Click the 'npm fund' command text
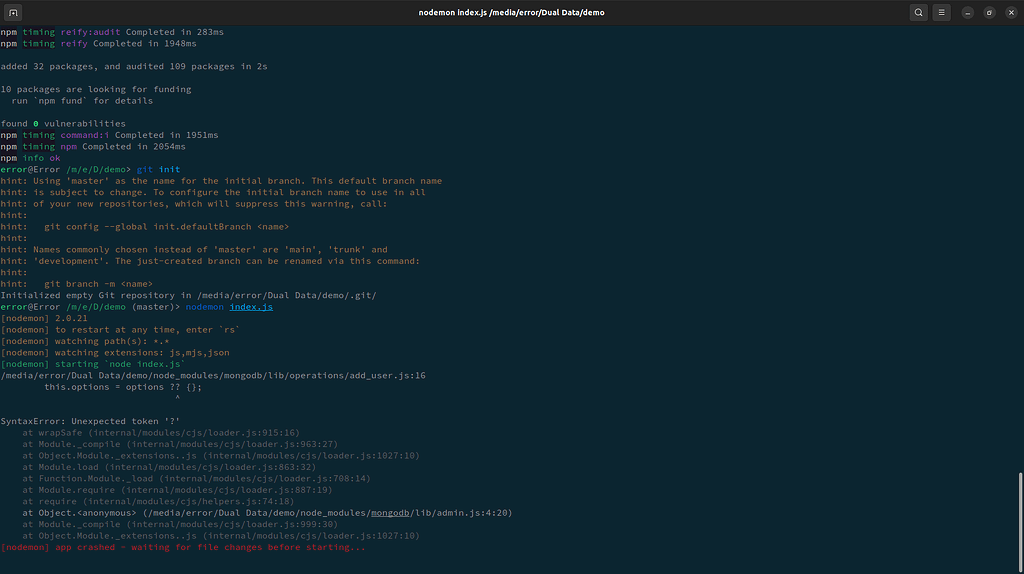Image resolution: width=1024 pixels, height=574 pixels. tap(67, 101)
